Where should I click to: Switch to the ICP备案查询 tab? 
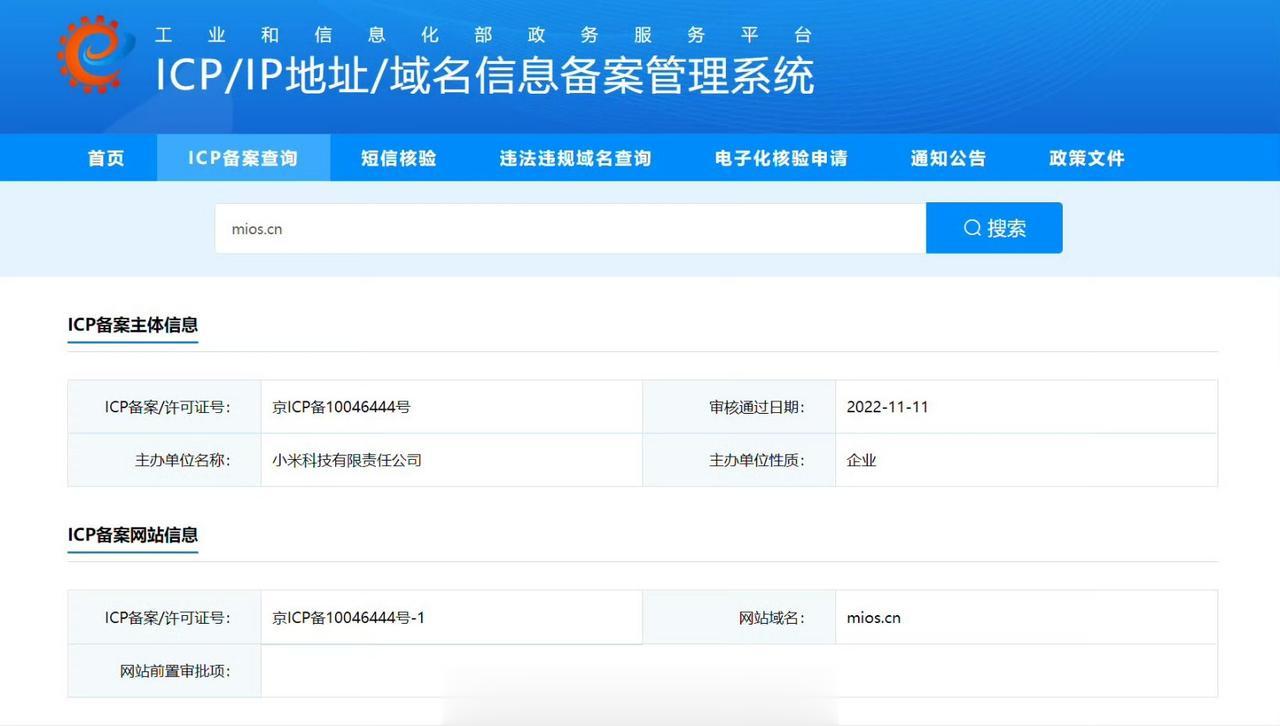244,157
